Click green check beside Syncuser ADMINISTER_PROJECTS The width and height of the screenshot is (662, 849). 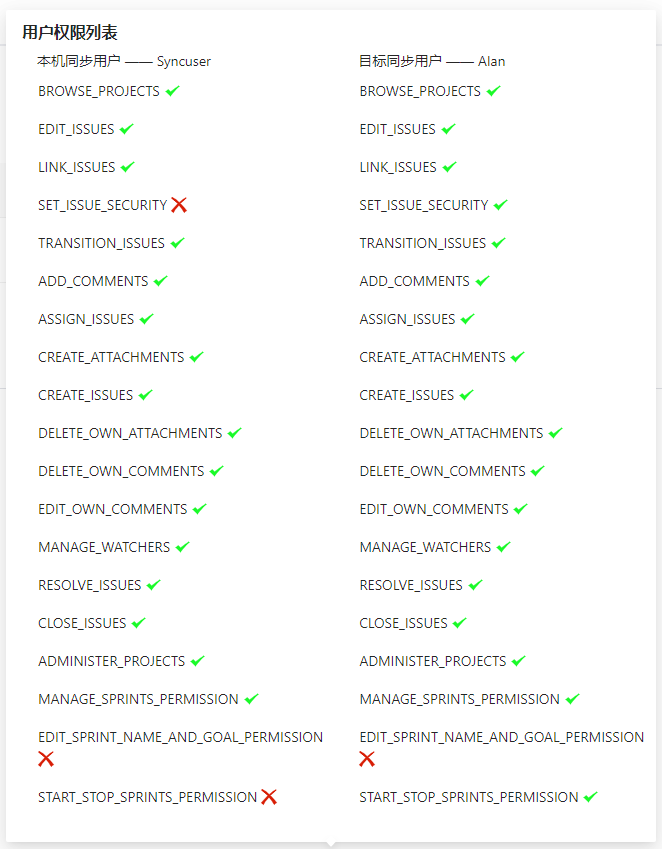point(197,661)
